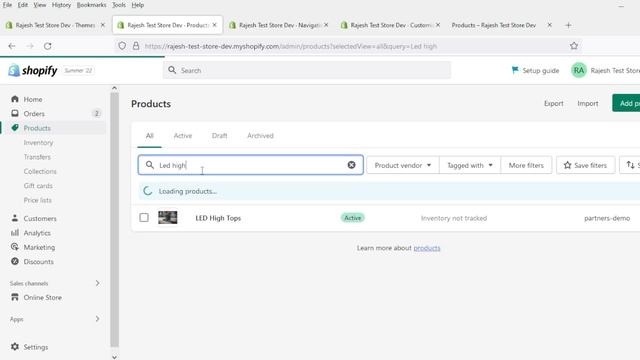The height and width of the screenshot is (360, 640).
Task: Click the top Shopify admin search field
Action: tap(307, 70)
